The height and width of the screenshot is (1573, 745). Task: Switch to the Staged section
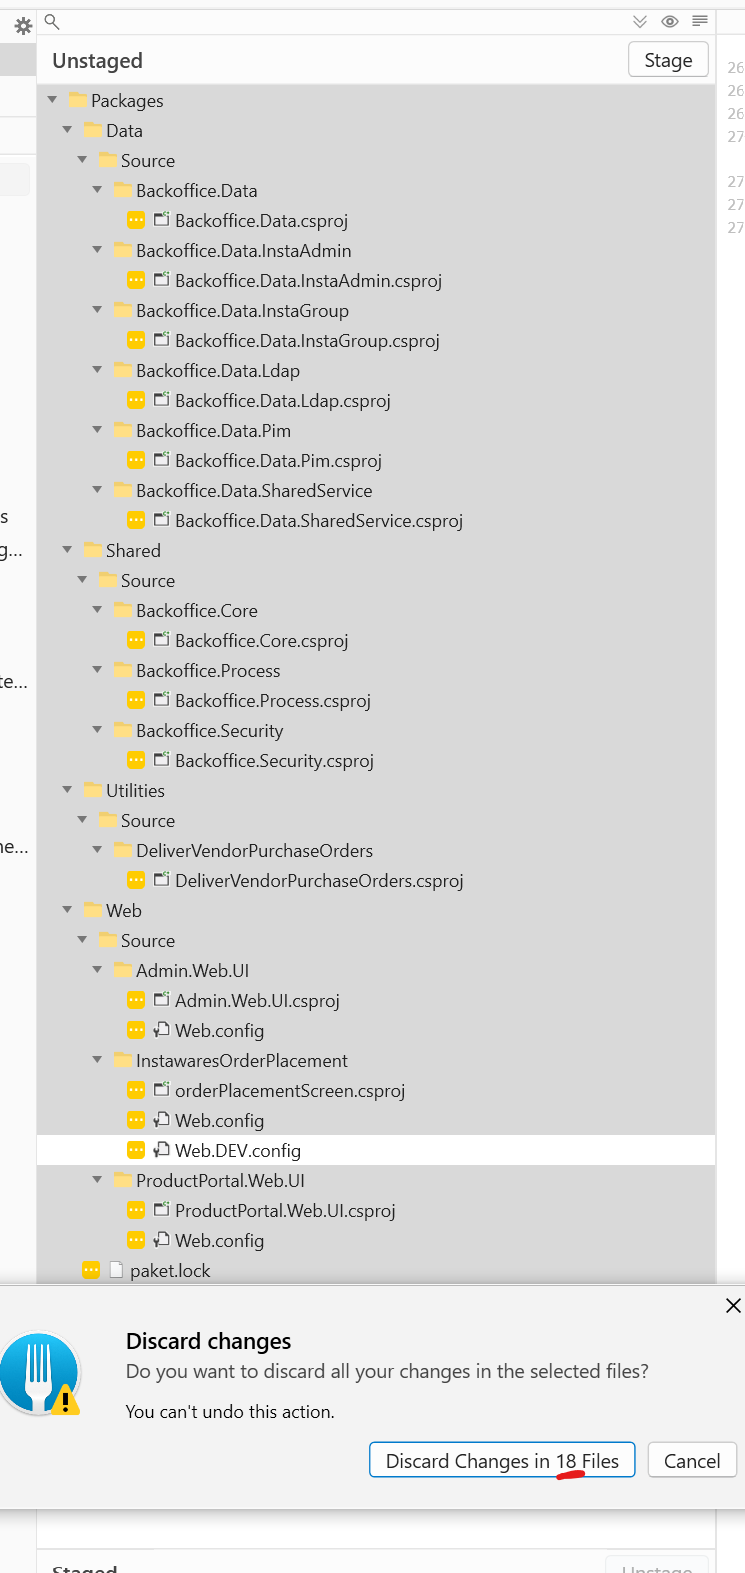pos(84,1565)
